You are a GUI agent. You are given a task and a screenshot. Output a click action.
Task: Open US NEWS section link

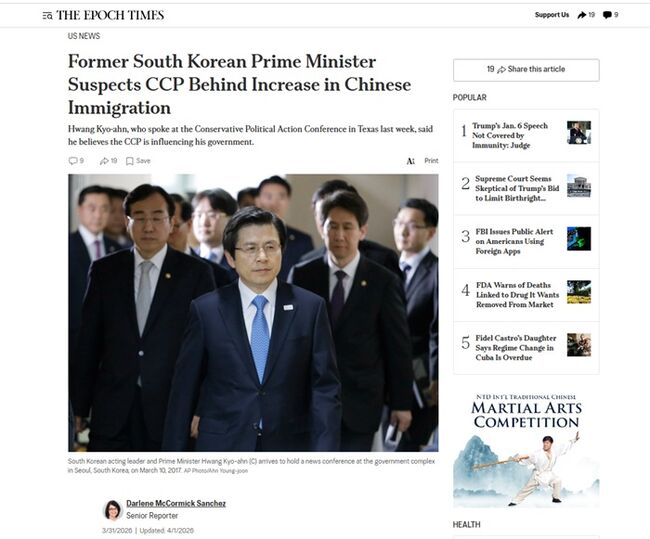(x=84, y=36)
